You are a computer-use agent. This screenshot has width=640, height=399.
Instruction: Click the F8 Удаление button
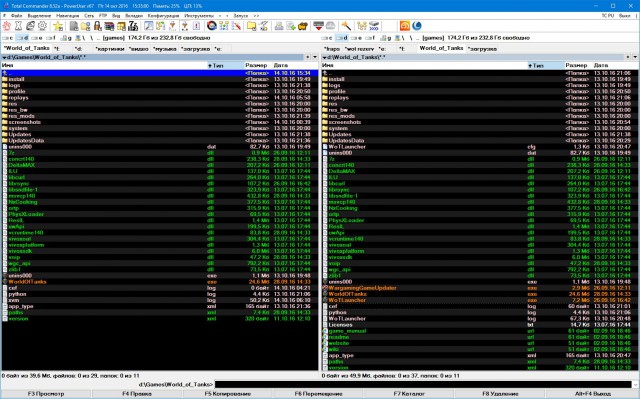click(500, 394)
